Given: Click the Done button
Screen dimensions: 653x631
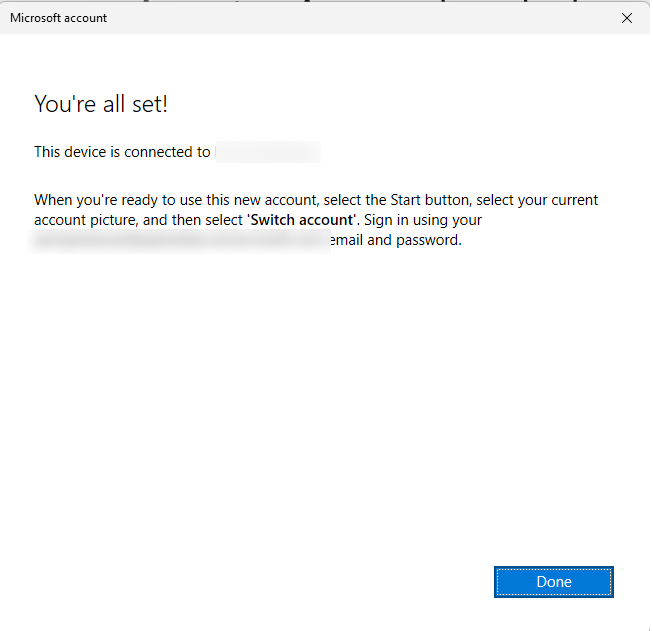Looking at the screenshot, I should coord(553,581).
